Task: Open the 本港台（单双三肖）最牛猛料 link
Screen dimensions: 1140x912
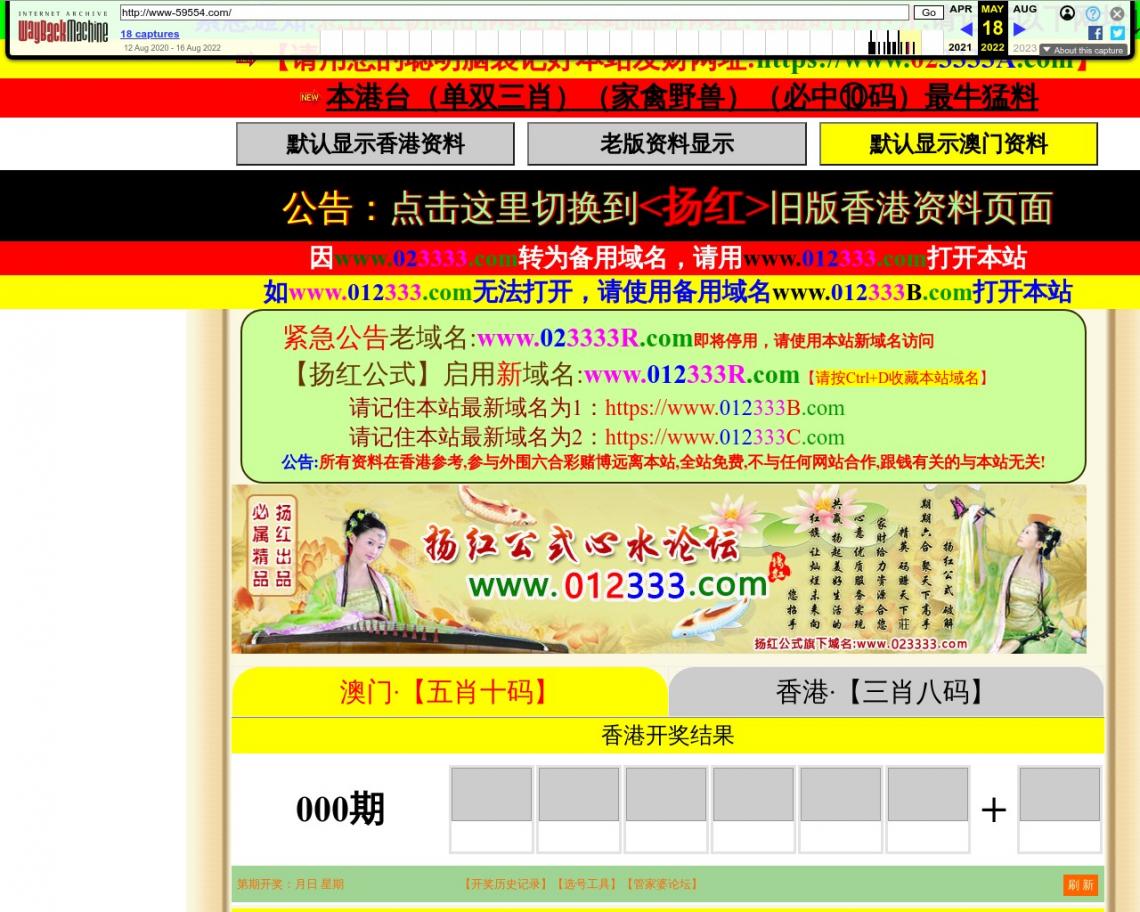Action: point(682,97)
